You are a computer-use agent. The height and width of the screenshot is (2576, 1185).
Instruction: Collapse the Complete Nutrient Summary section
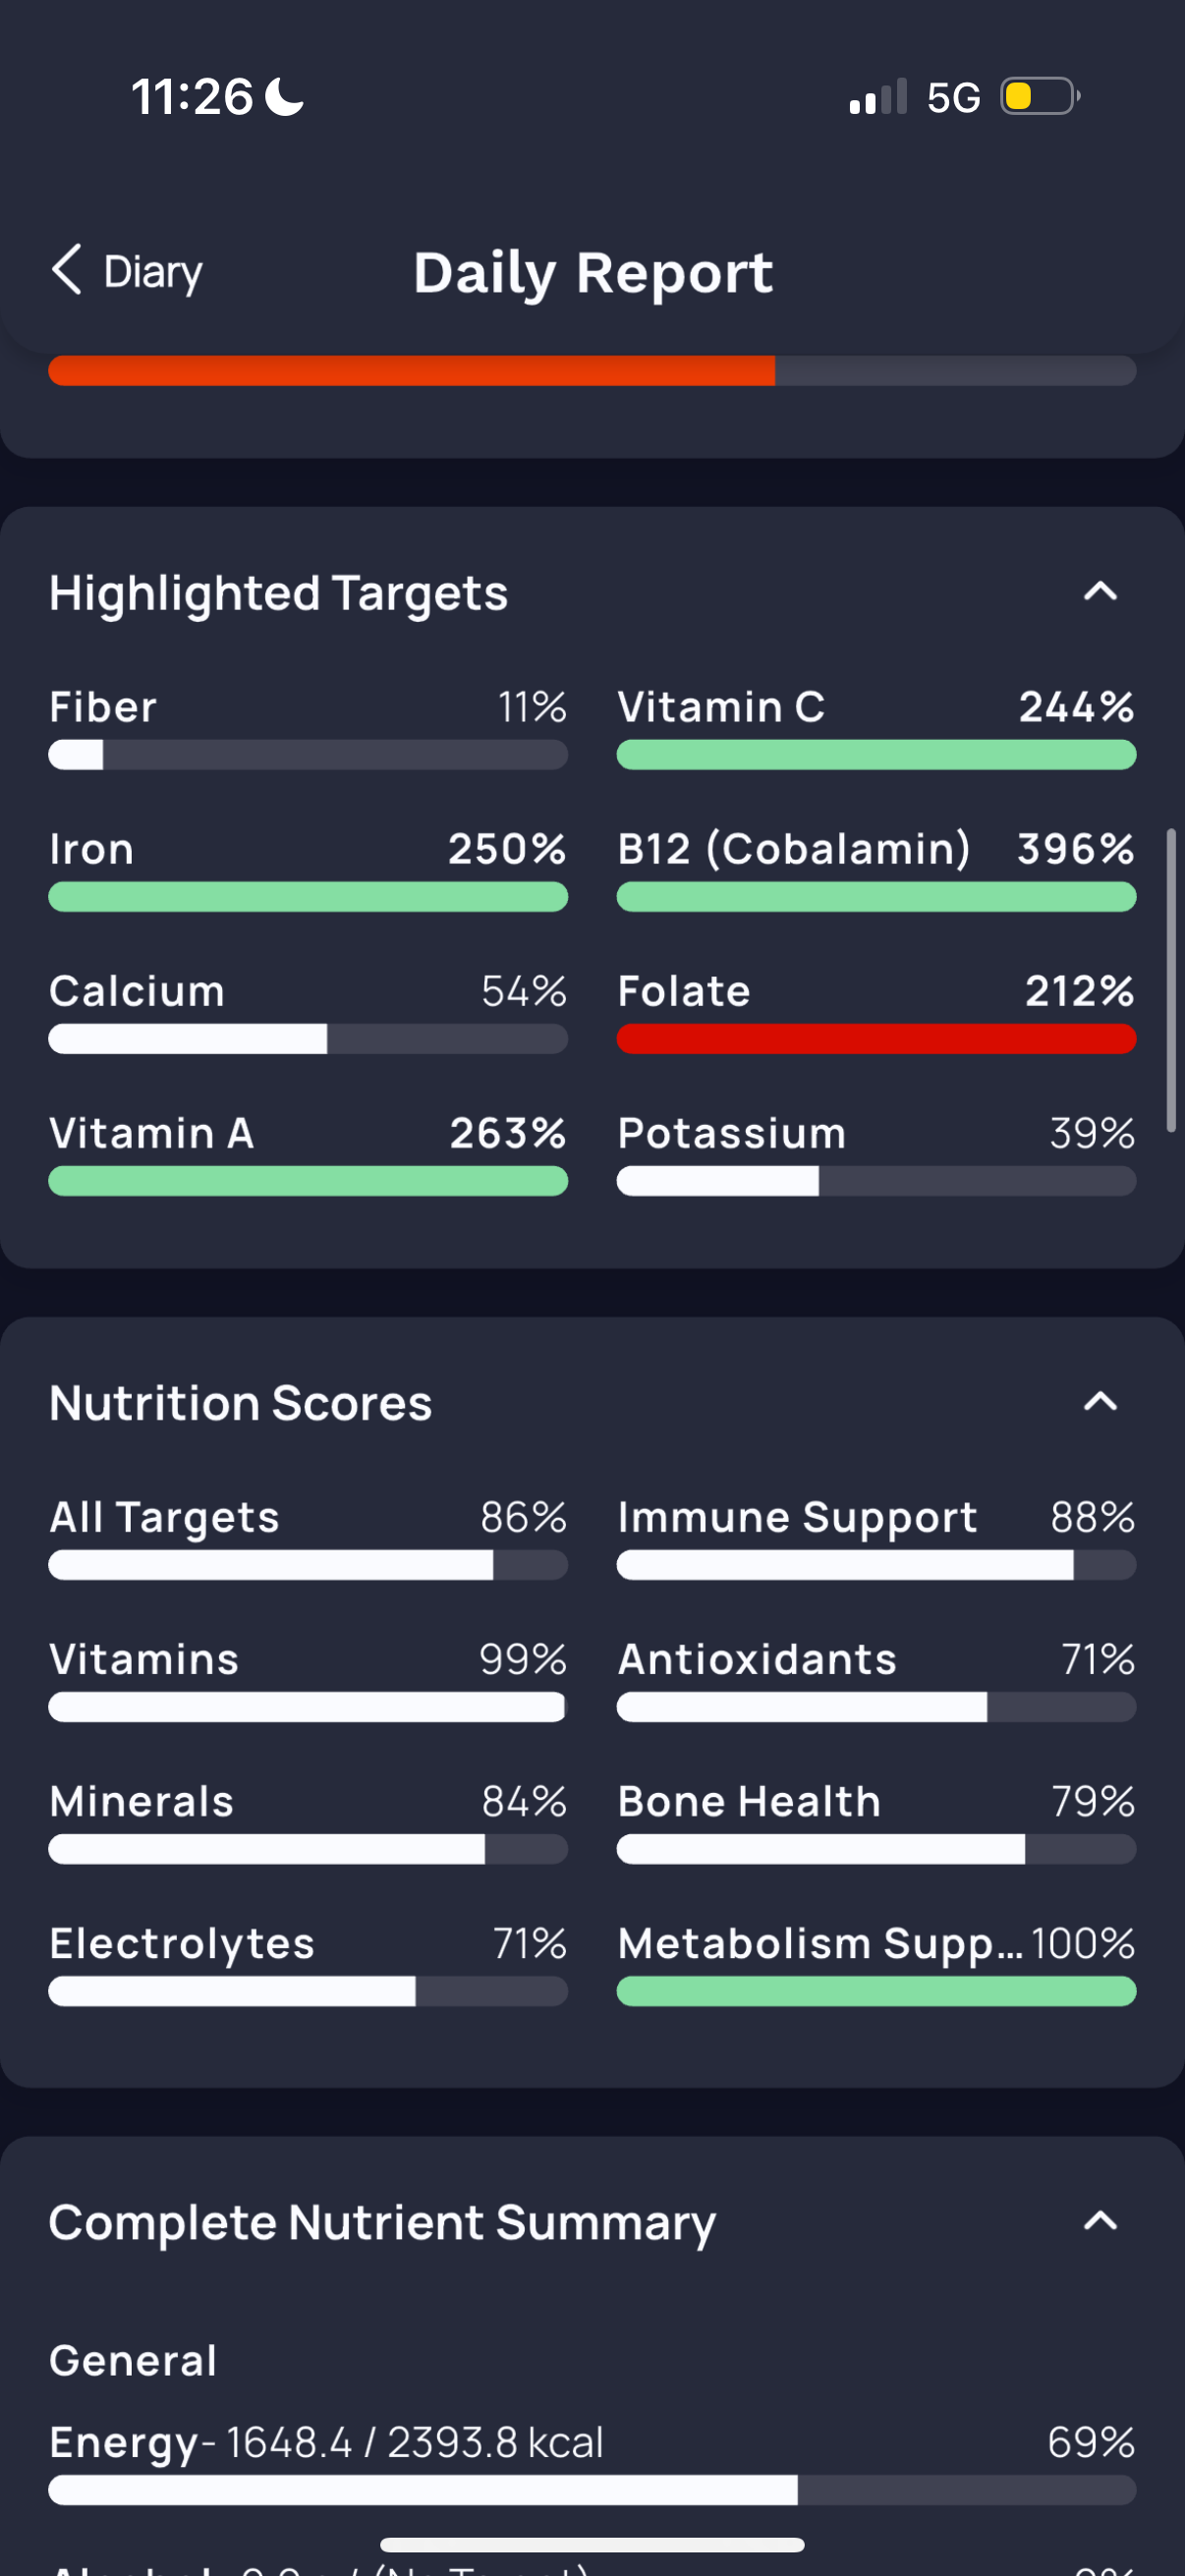click(x=1100, y=2221)
